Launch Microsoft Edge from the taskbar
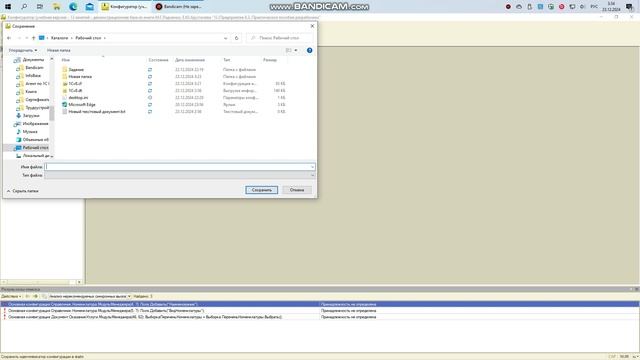Image resolution: width=640 pixels, height=360 pixels. [73, 7]
